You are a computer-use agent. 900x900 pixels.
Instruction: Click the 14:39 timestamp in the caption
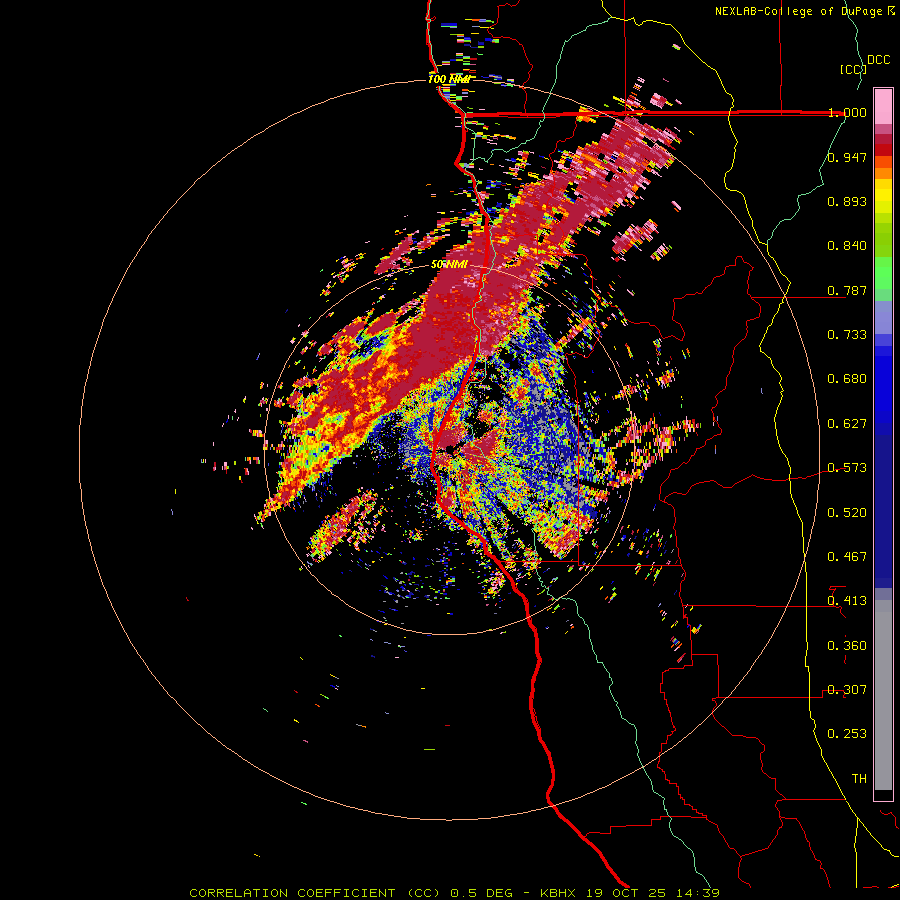tap(696, 893)
